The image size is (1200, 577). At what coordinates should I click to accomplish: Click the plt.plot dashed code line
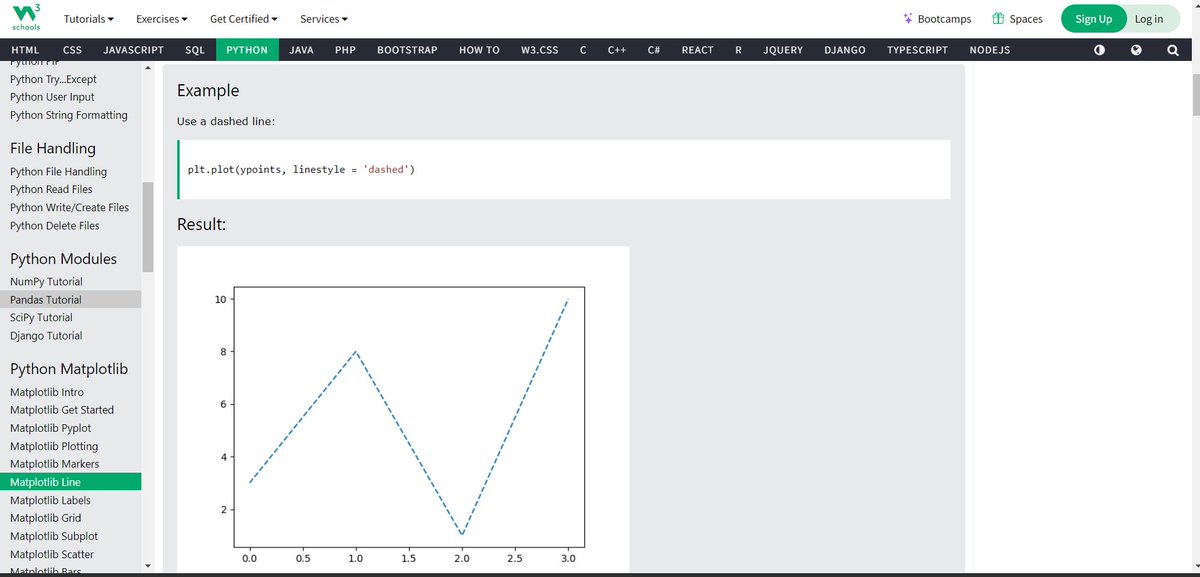(301, 170)
